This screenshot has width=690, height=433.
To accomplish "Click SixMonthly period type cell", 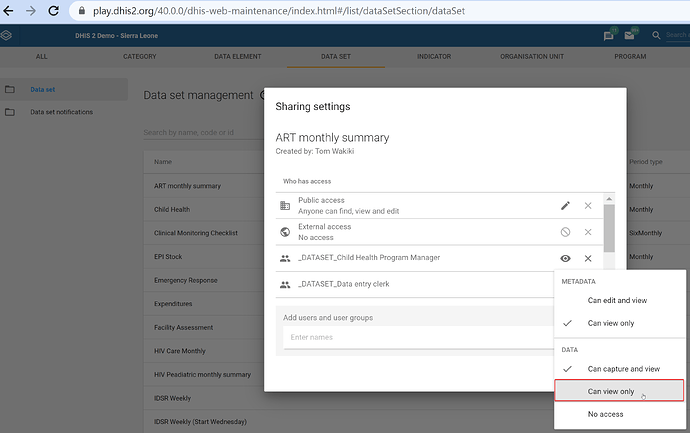I will [645, 233].
